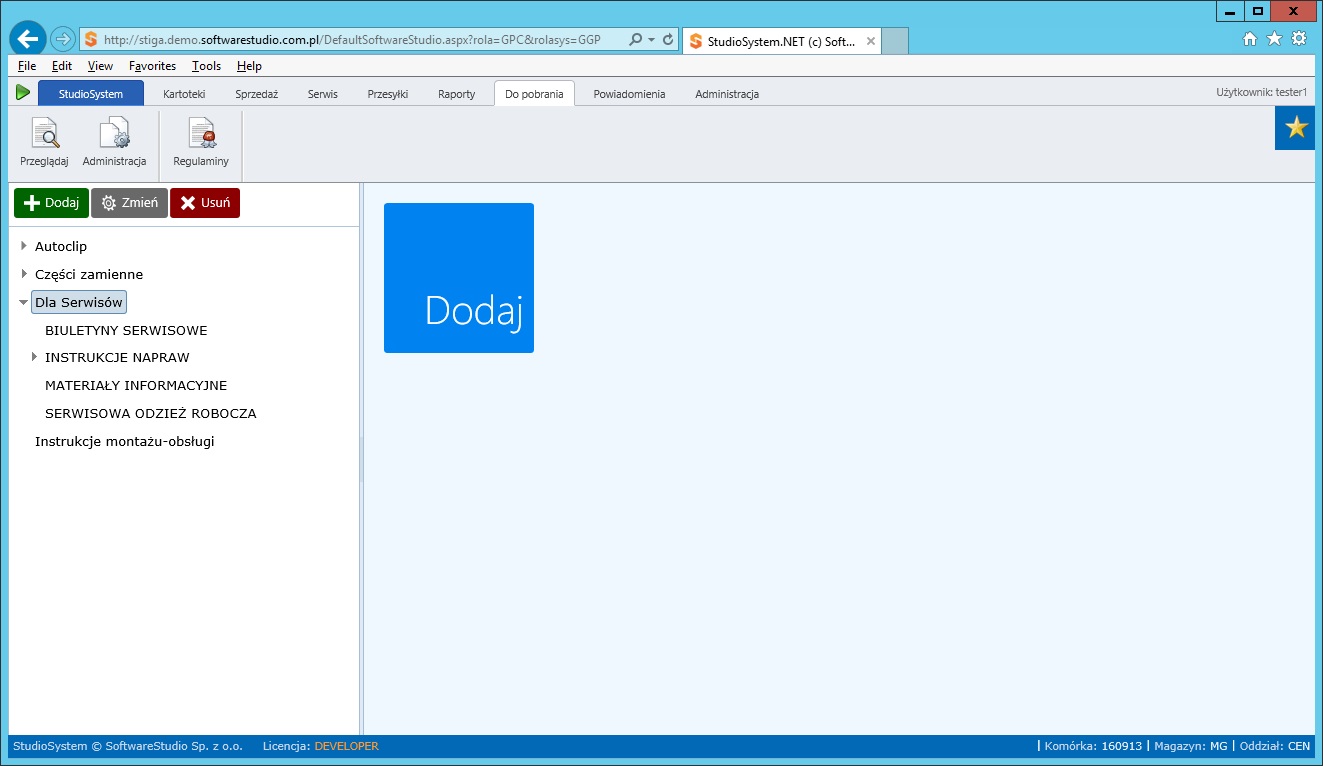Open the top Administracja tab

[x=727, y=94]
